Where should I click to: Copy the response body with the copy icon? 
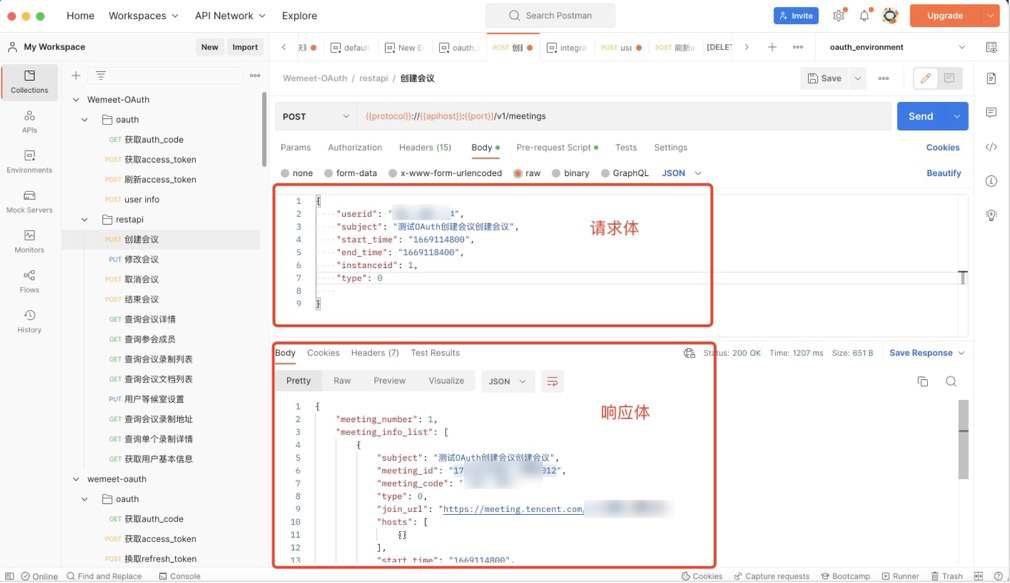pos(922,381)
